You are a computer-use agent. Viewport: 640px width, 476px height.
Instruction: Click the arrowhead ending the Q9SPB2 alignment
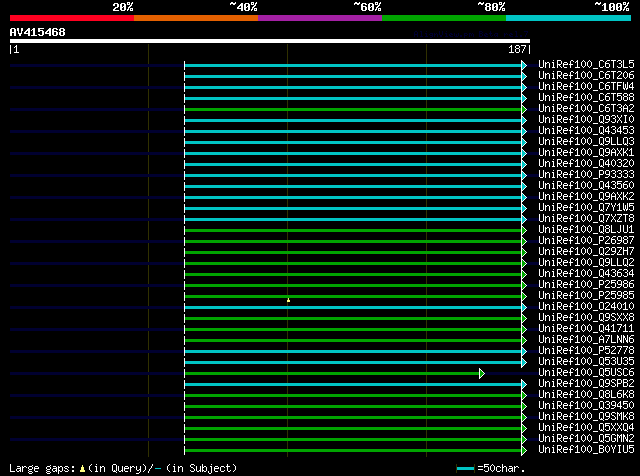click(x=524, y=384)
